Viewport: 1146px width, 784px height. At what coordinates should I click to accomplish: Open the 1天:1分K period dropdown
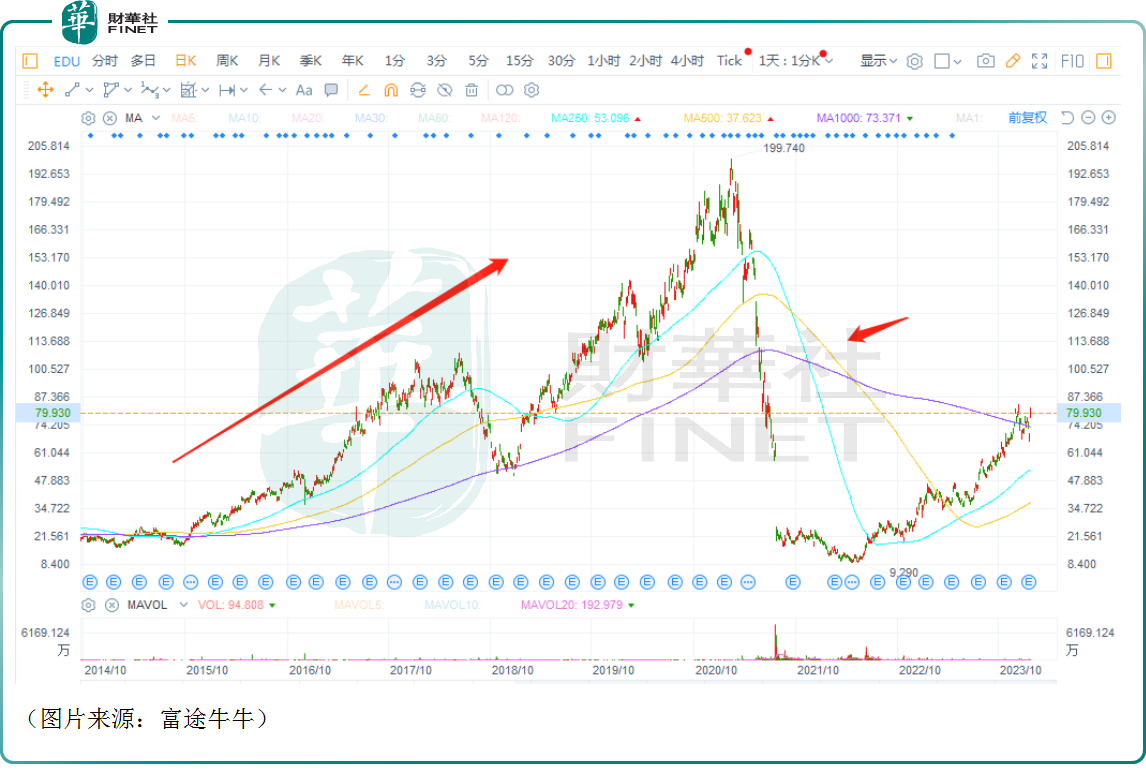click(795, 61)
